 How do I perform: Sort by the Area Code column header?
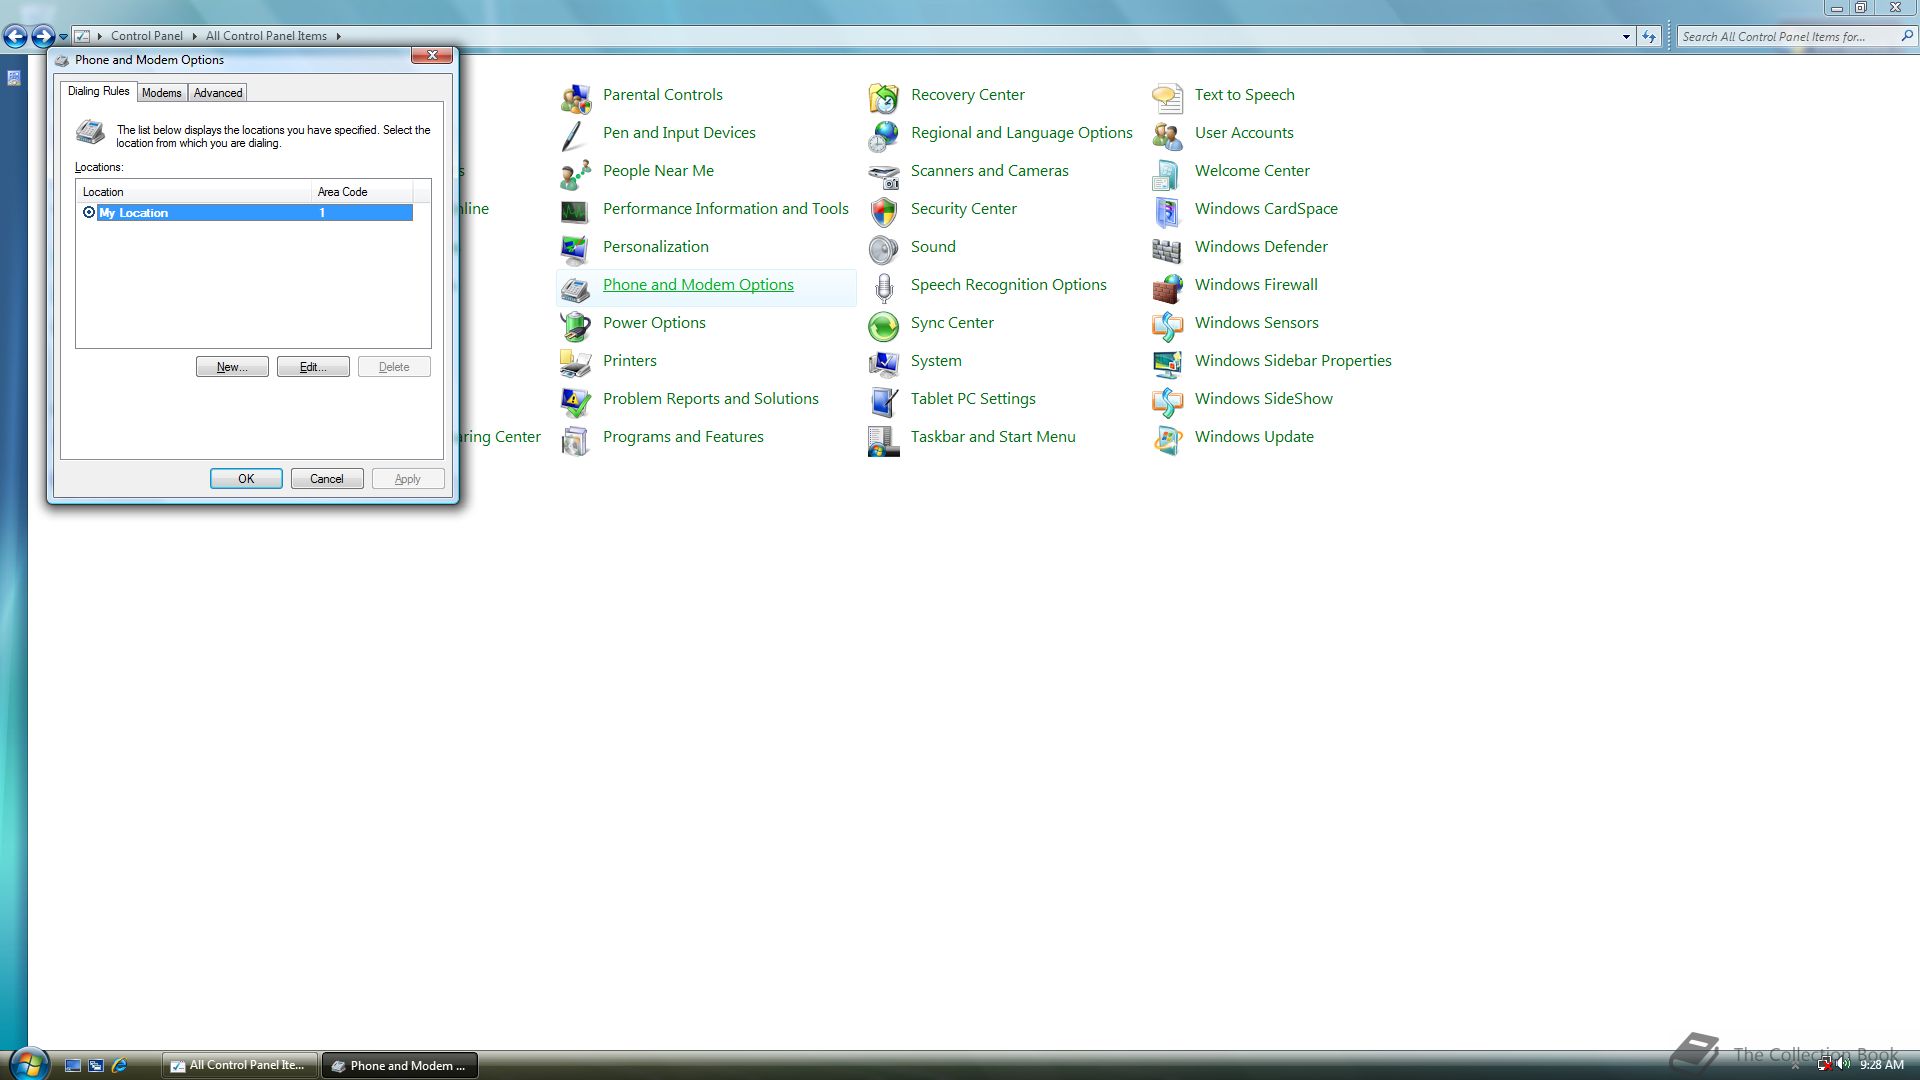(362, 192)
